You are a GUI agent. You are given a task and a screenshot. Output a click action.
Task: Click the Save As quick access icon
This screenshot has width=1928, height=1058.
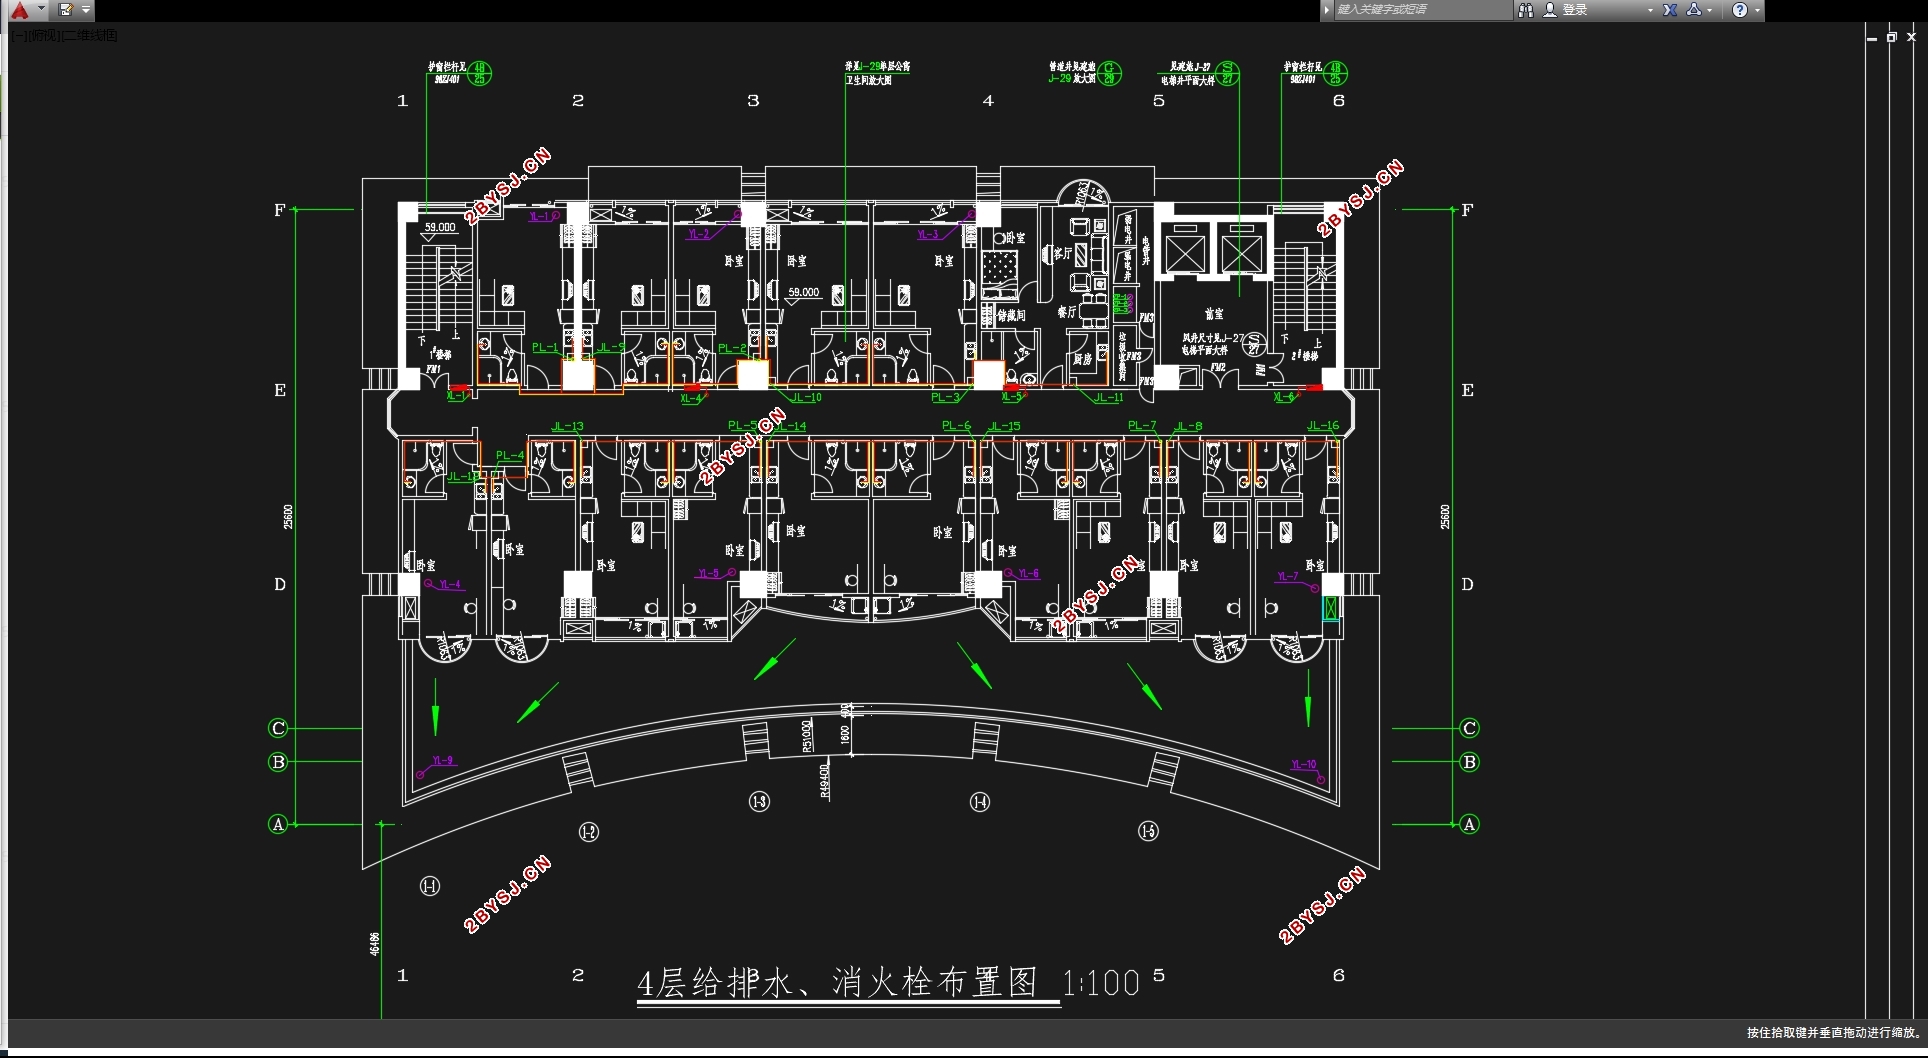(x=65, y=10)
